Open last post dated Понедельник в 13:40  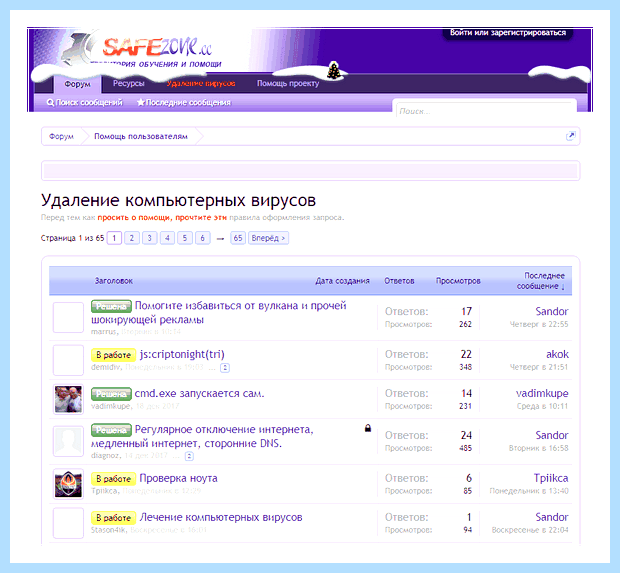(x=529, y=491)
